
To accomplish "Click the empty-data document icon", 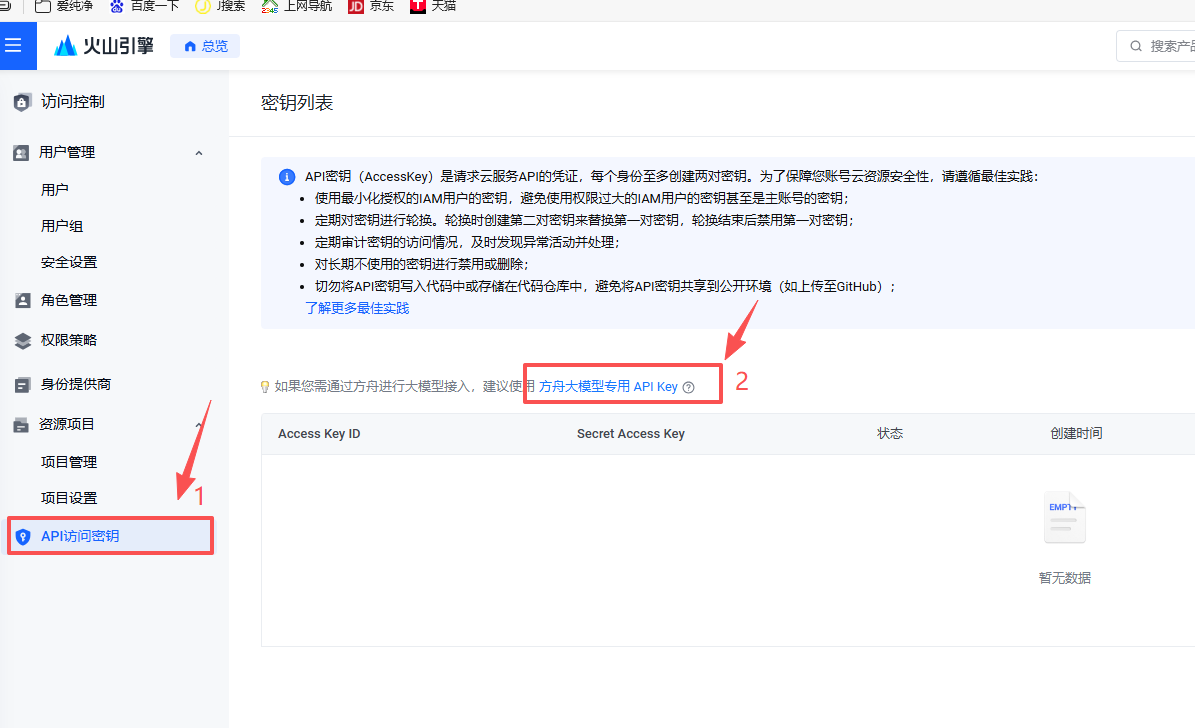I will coord(1065,518).
